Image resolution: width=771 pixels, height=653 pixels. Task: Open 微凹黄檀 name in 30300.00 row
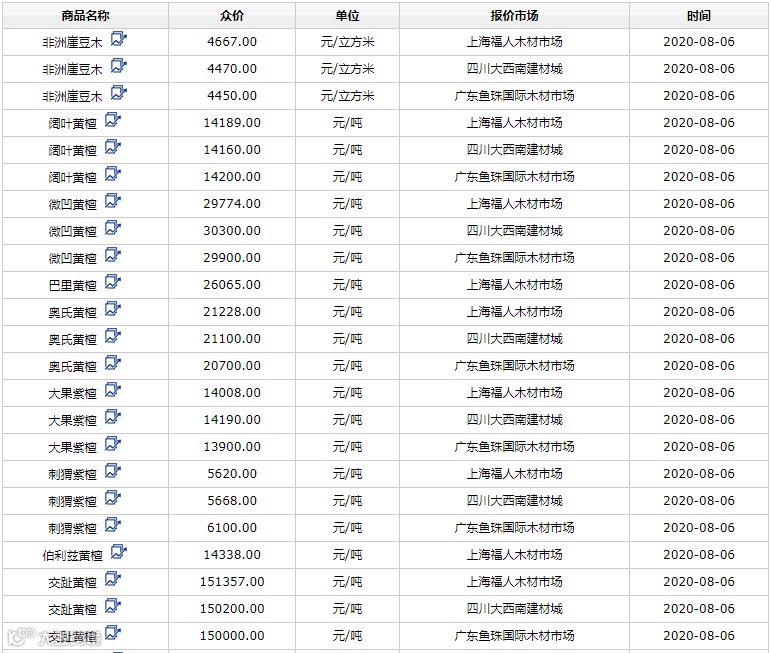coord(72,232)
